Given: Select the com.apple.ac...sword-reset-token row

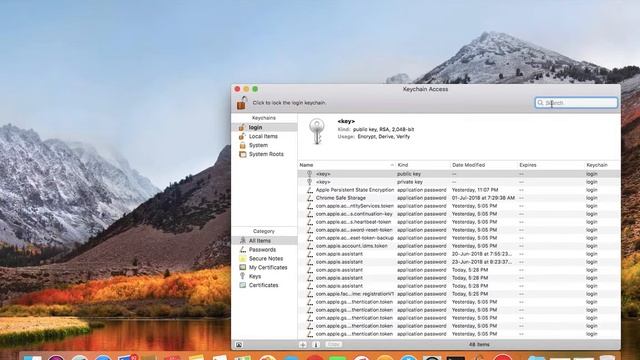Looking at the screenshot, I should point(459,230).
